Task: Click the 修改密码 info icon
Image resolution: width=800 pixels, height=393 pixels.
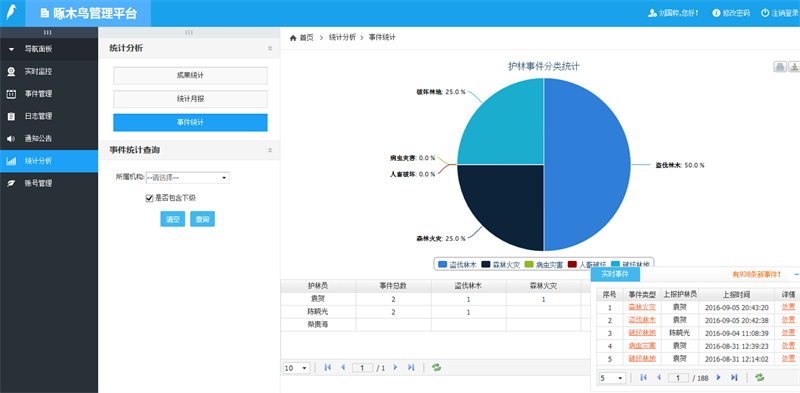Action: [x=716, y=13]
